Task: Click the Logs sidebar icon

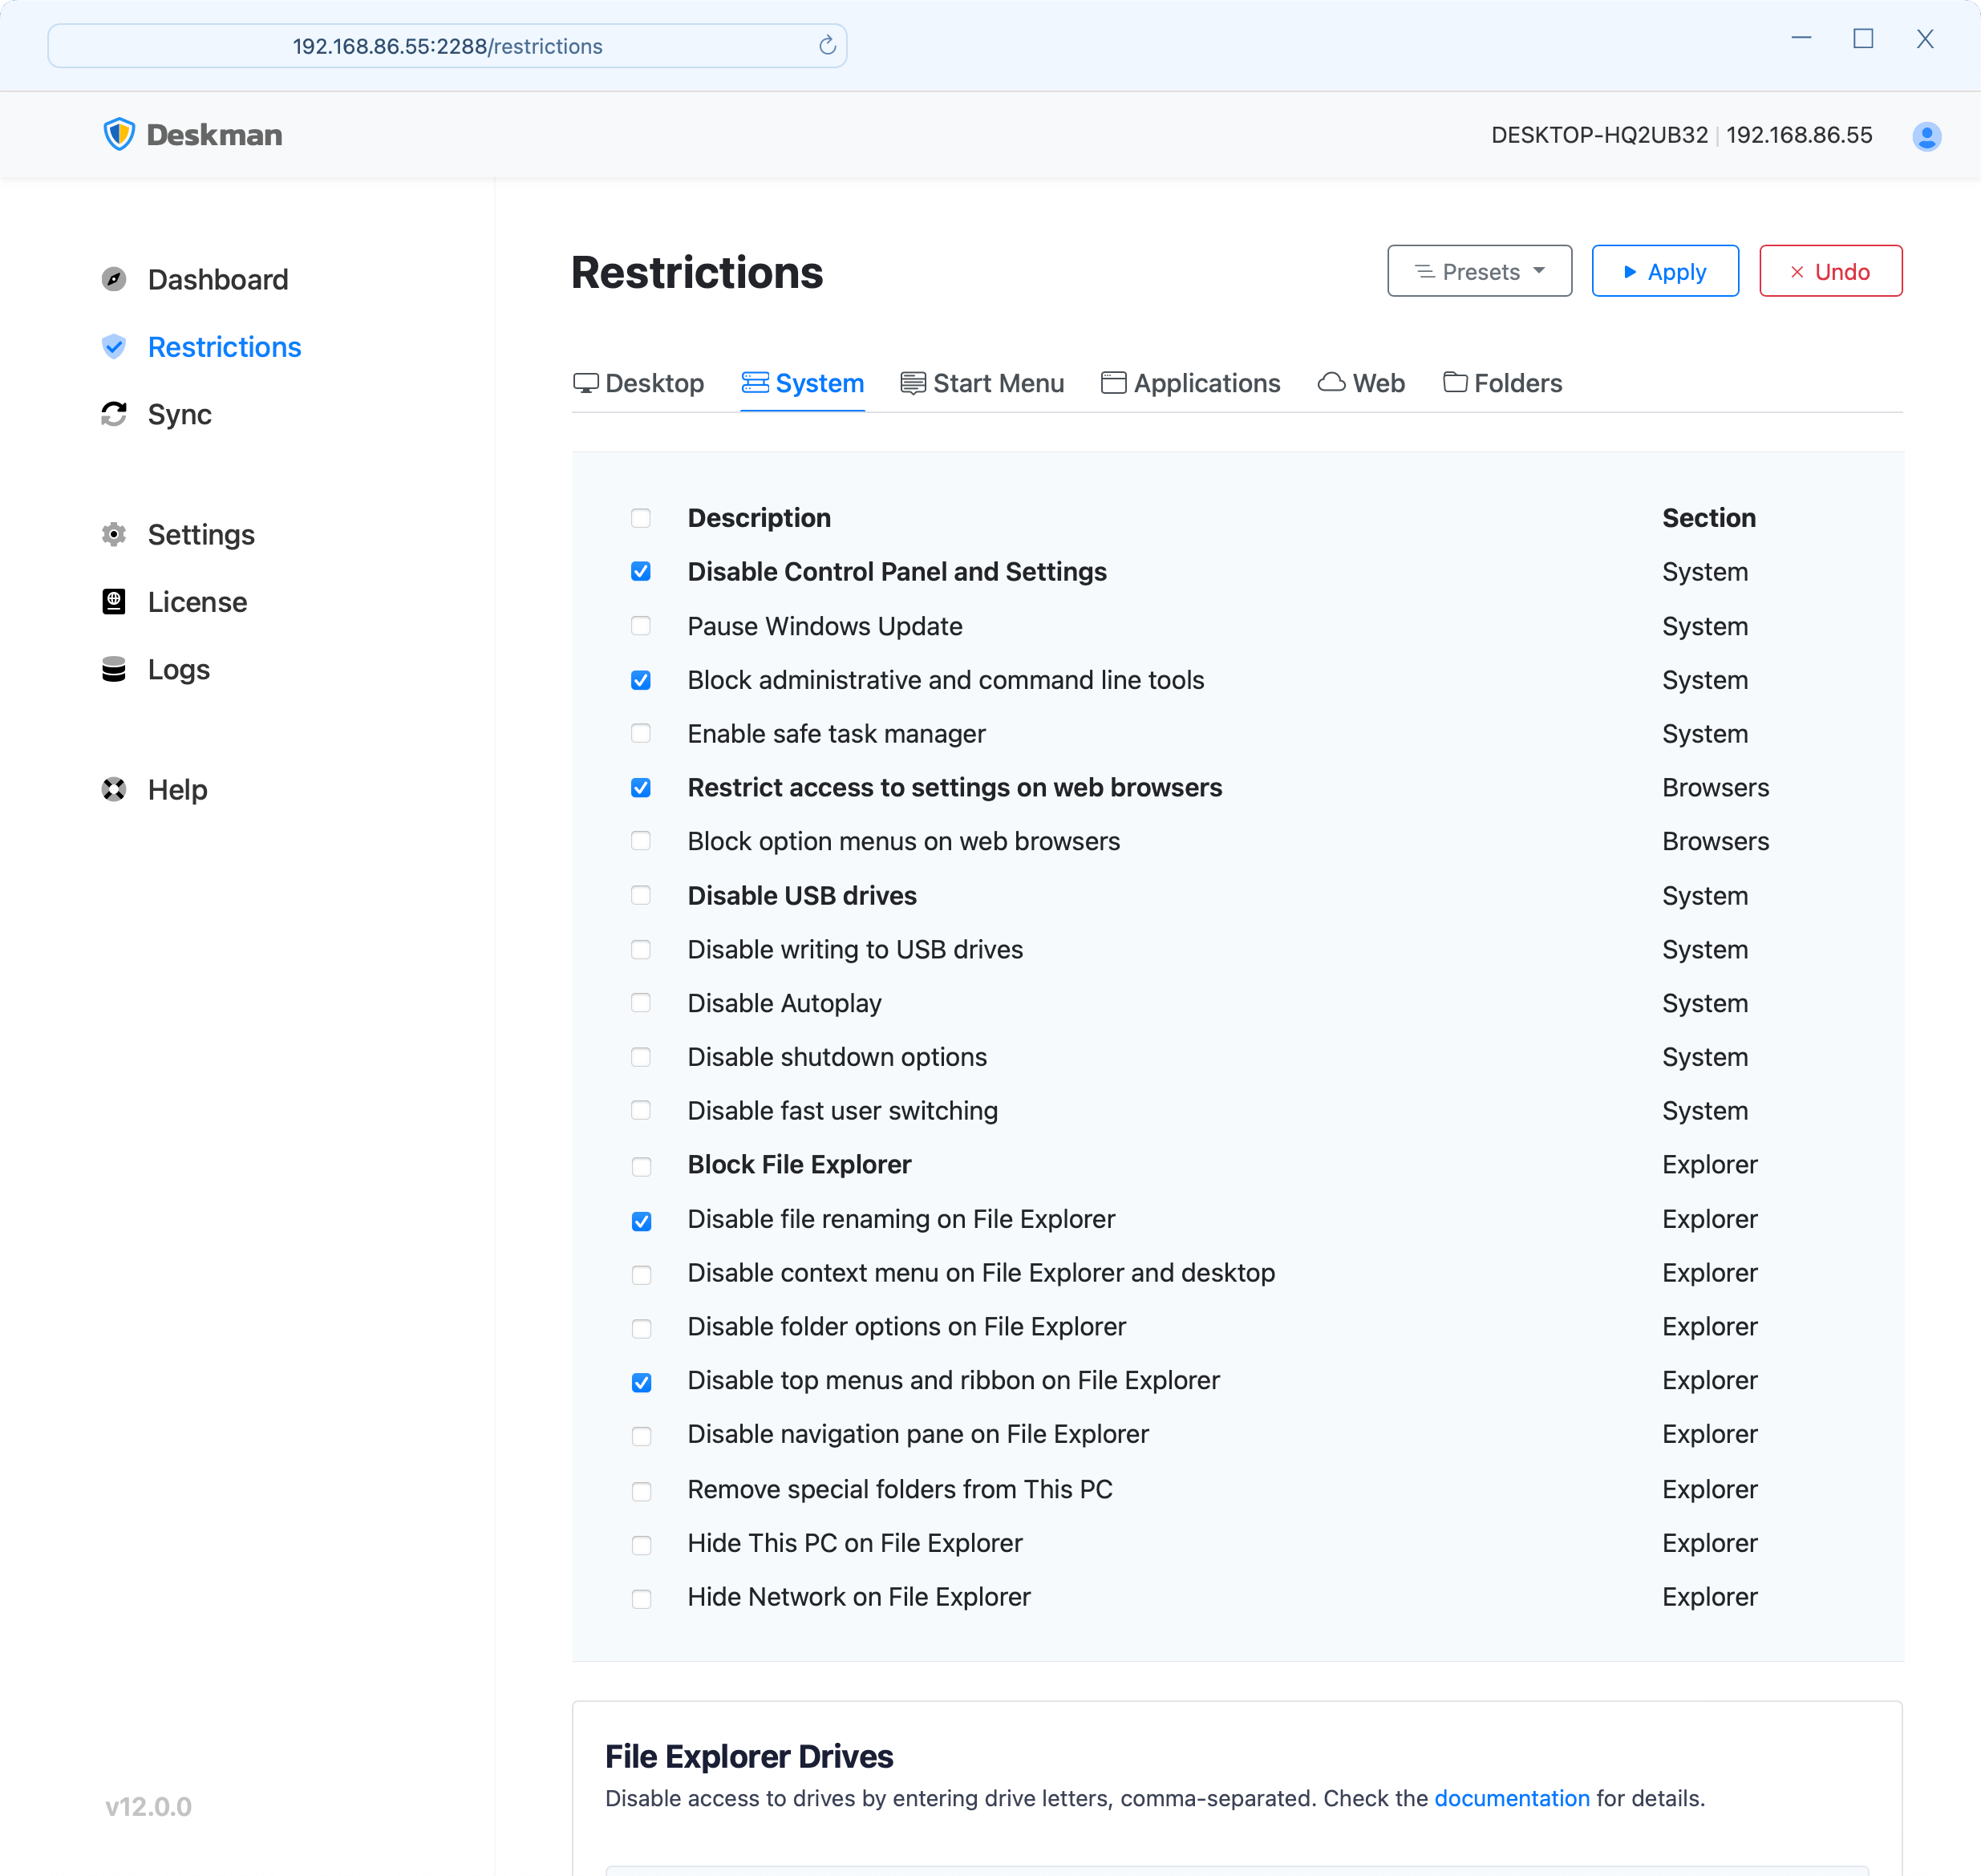Action: [x=115, y=668]
